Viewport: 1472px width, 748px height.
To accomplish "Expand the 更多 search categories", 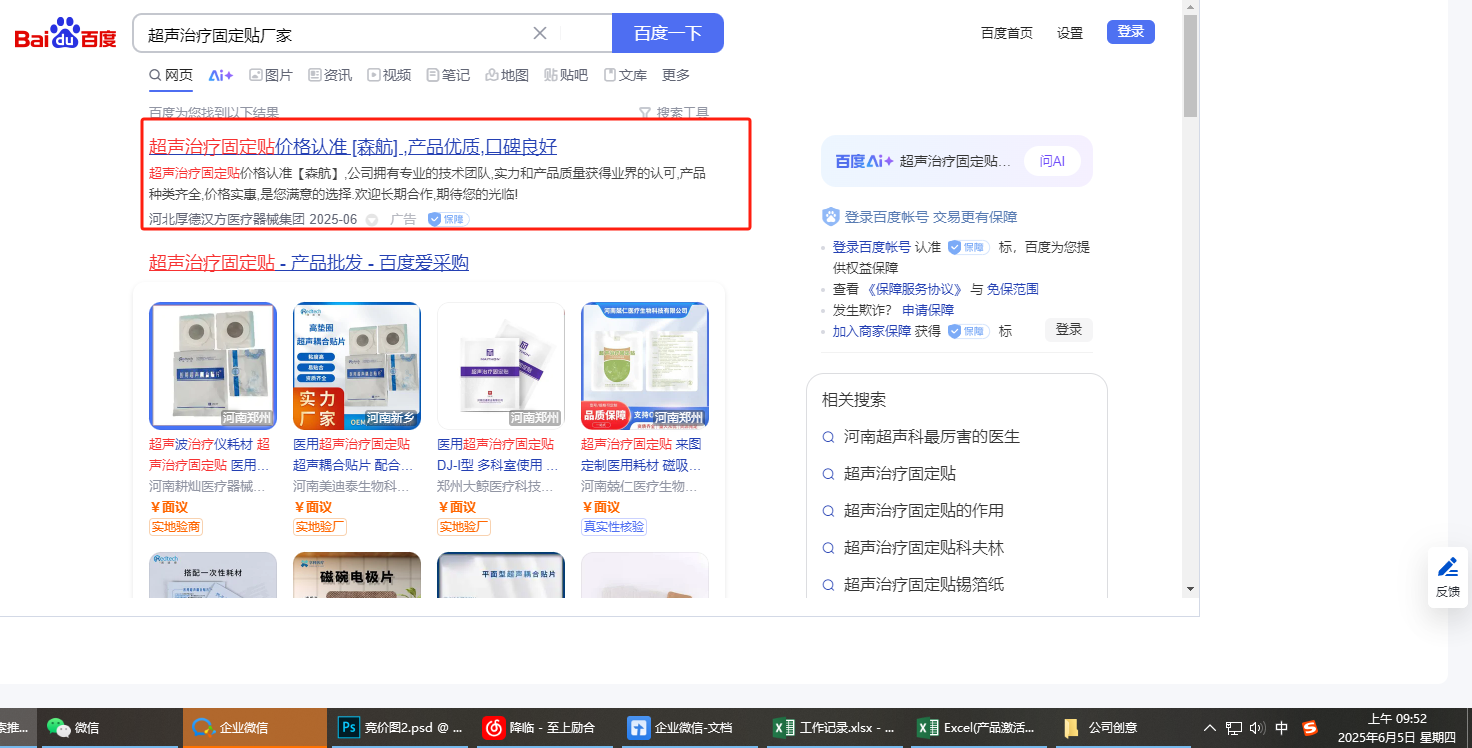I will pyautogui.click(x=676, y=75).
